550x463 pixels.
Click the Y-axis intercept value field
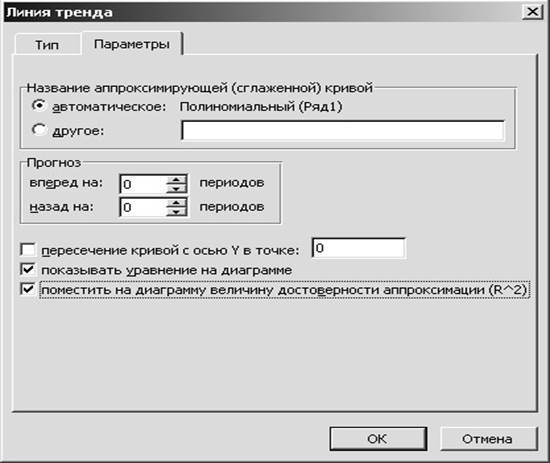click(358, 248)
